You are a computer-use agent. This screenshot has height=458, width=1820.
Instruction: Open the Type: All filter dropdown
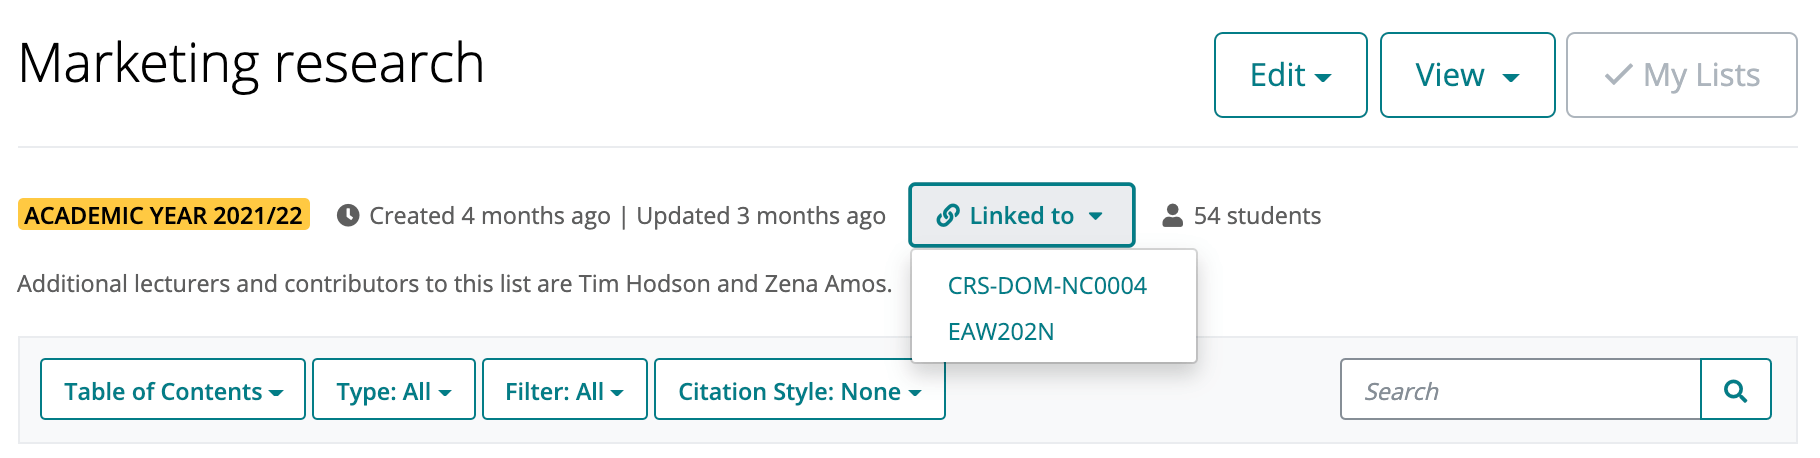point(394,390)
